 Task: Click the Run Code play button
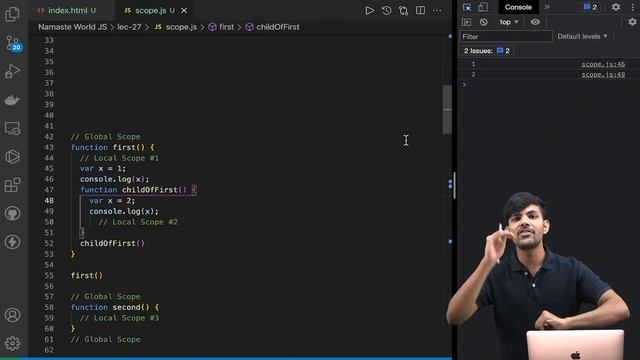[x=369, y=11]
